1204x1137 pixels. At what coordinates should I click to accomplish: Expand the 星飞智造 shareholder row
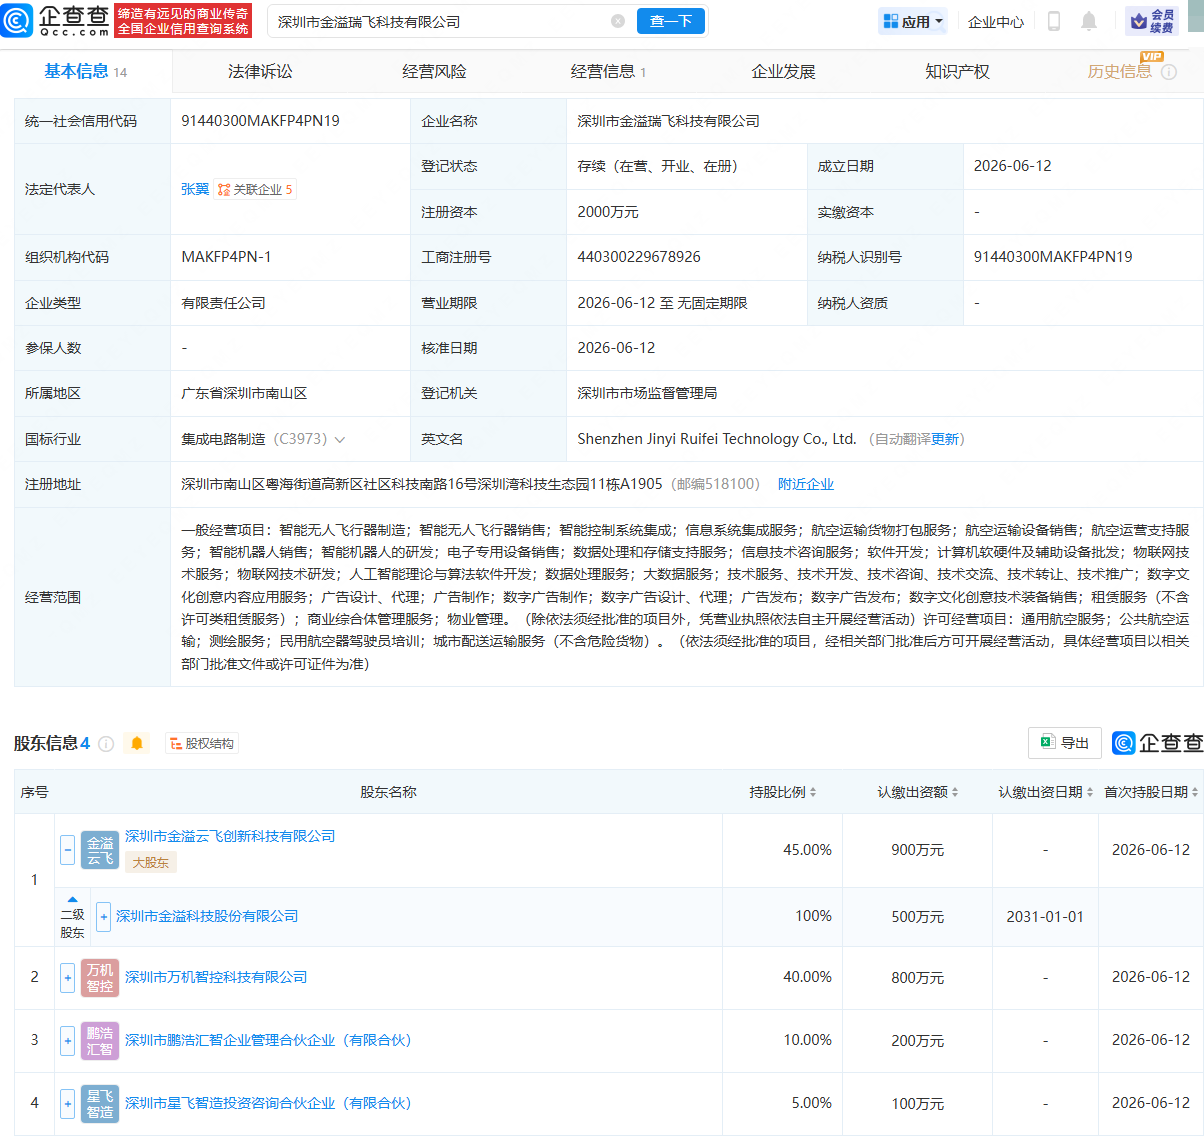pos(67,1103)
